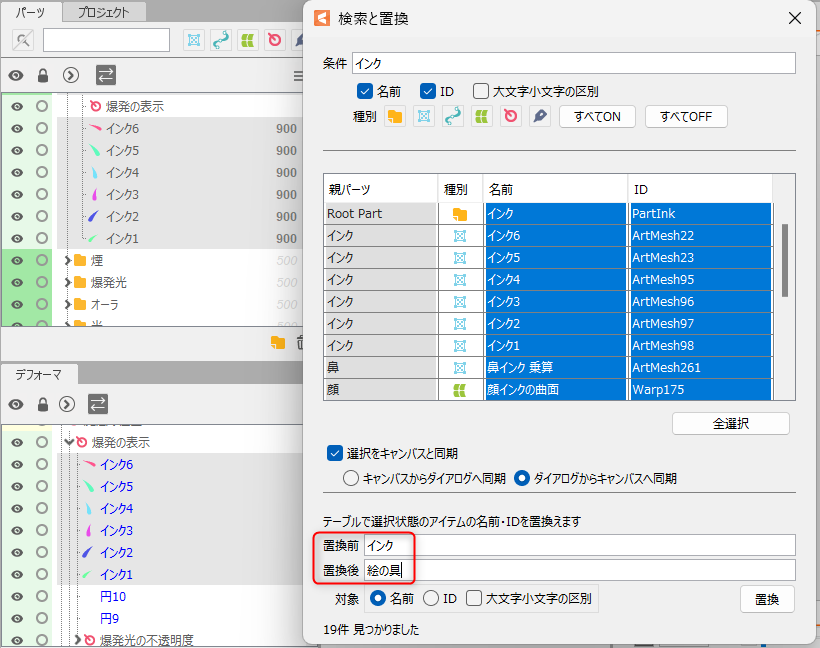Screen dimensions: 820x648
Task: Collapse the 爆発の表示 deformer tree node
Action: [x=68, y=442]
